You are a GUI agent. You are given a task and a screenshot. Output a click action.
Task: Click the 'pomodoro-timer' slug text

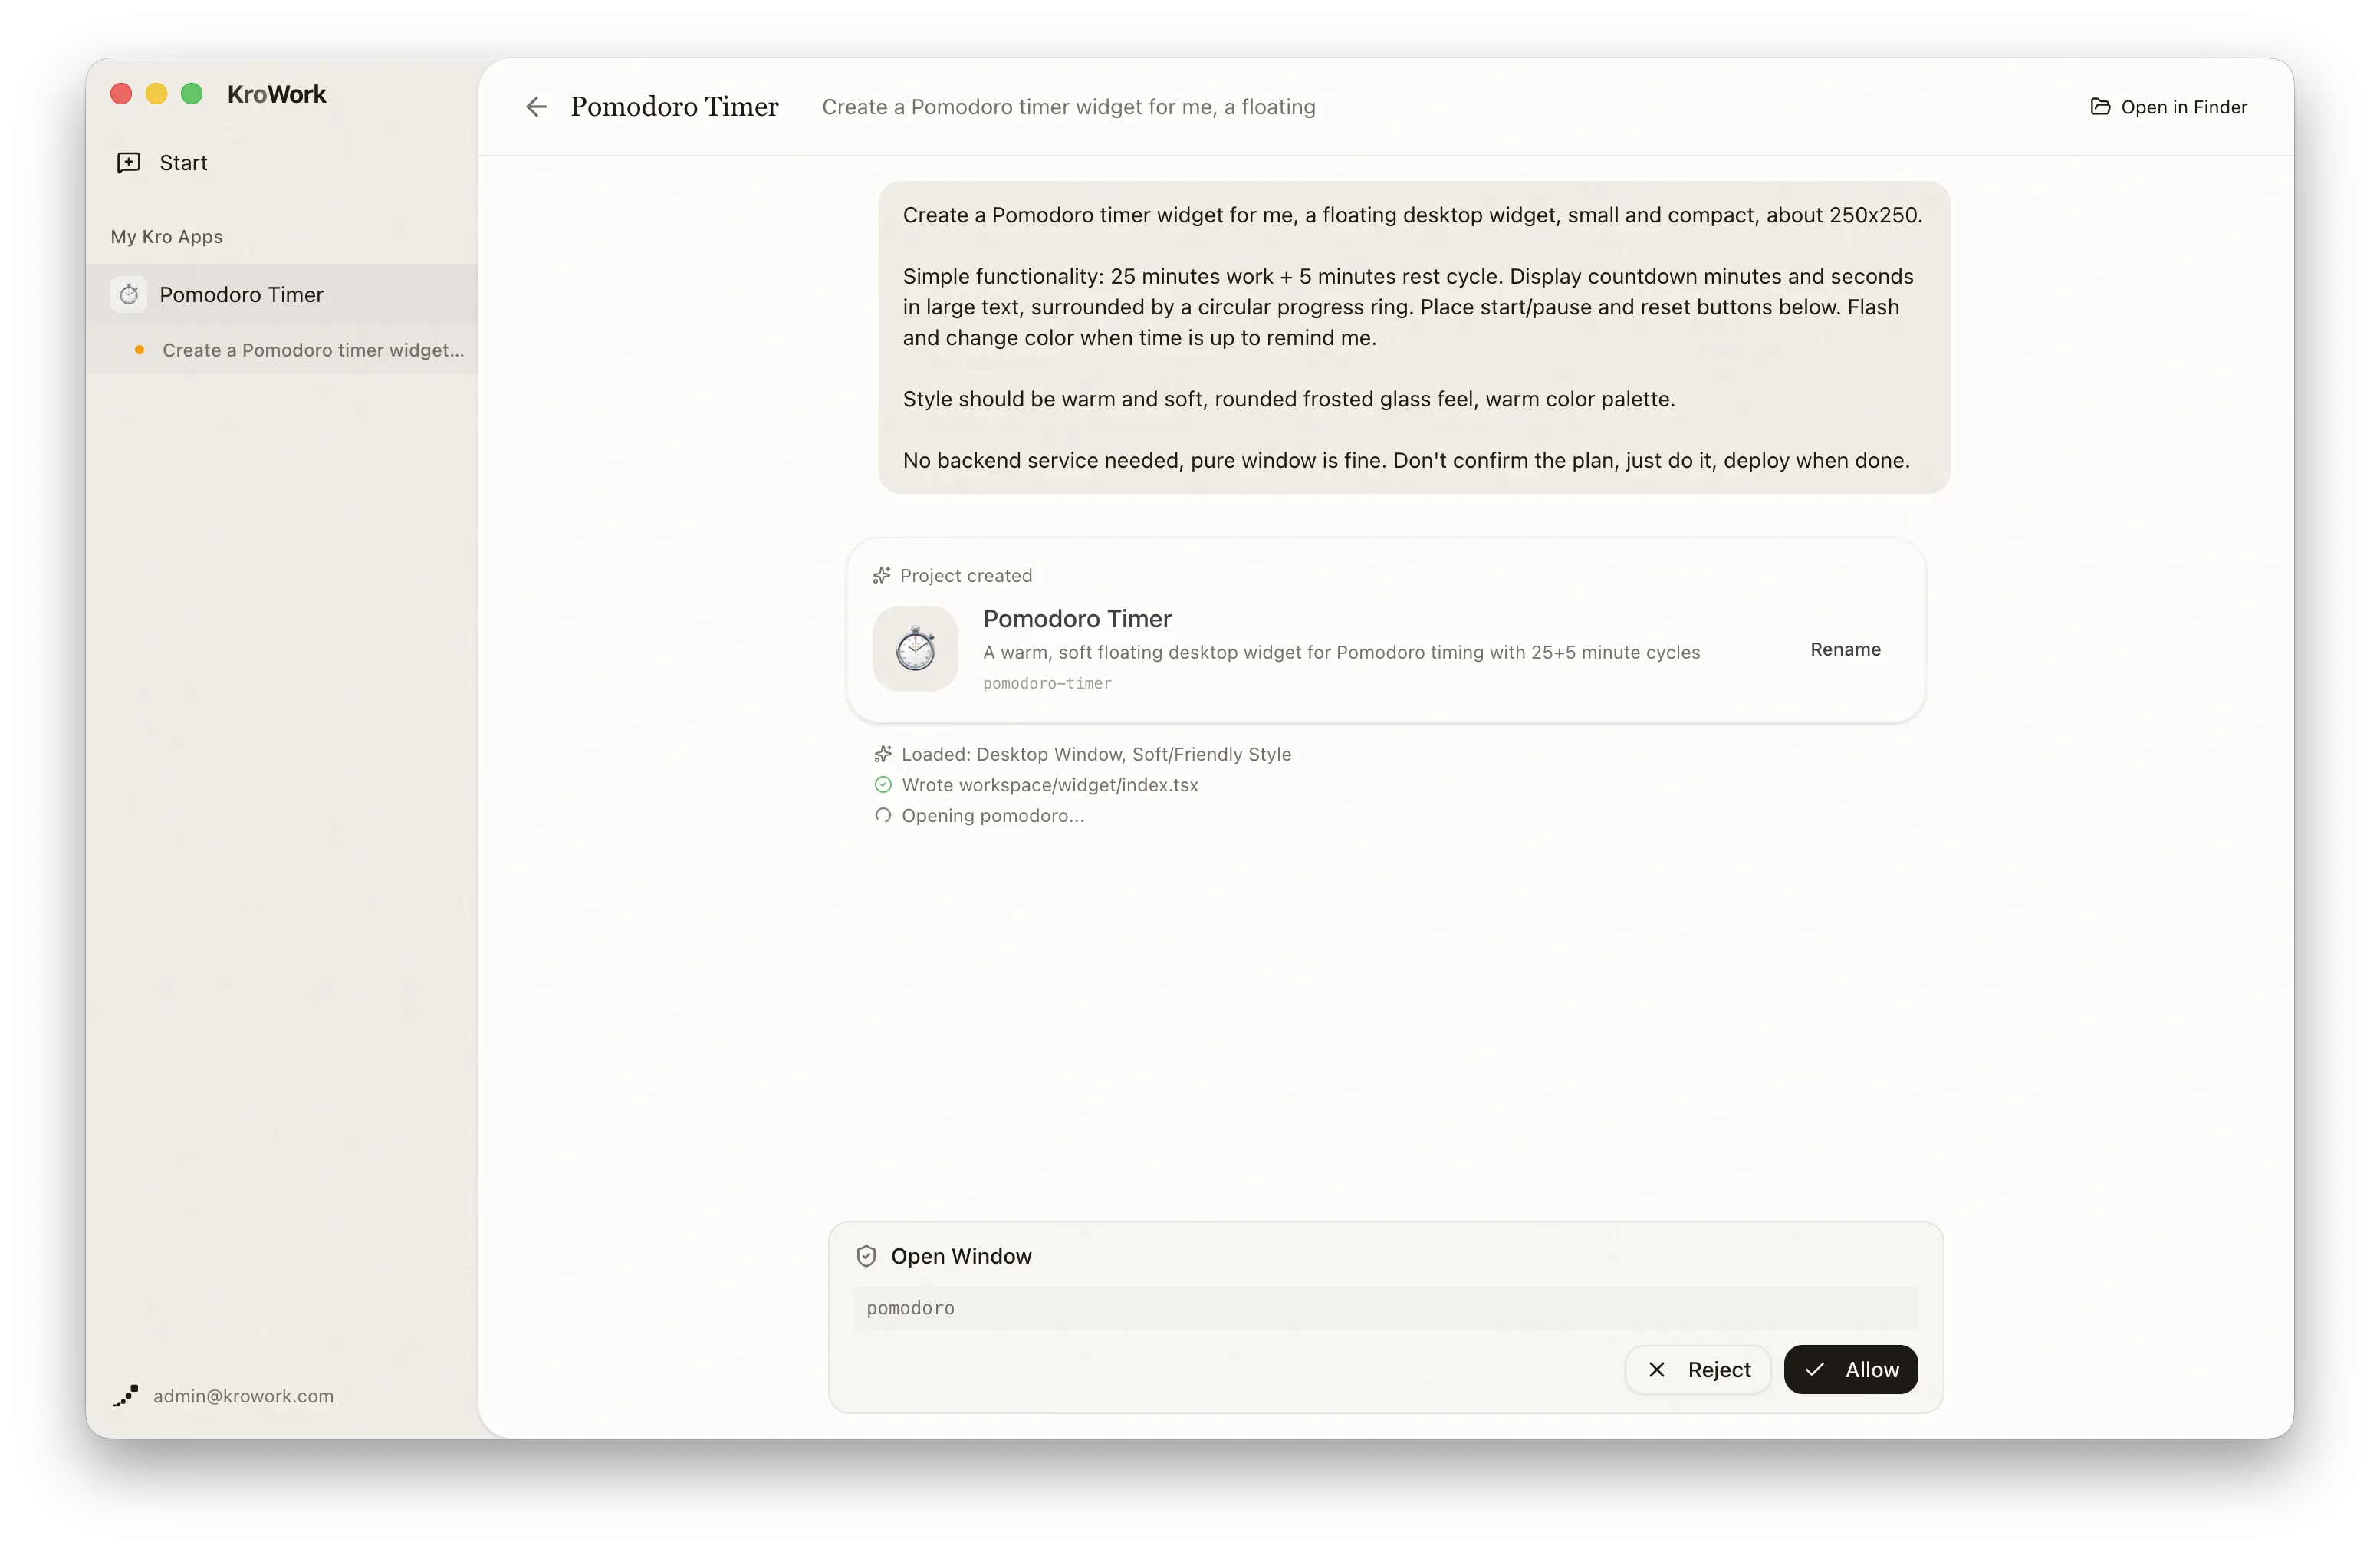coord(1047,684)
